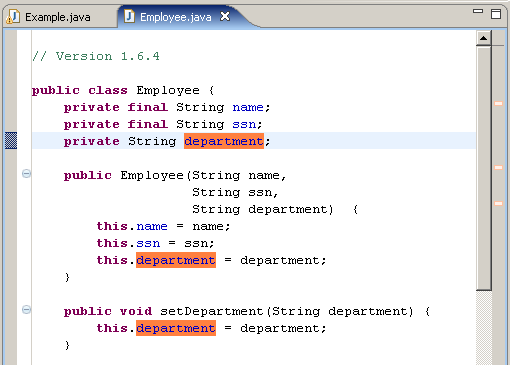510x365 pixels.
Task: Maximize the editor view
Action: click(496, 14)
